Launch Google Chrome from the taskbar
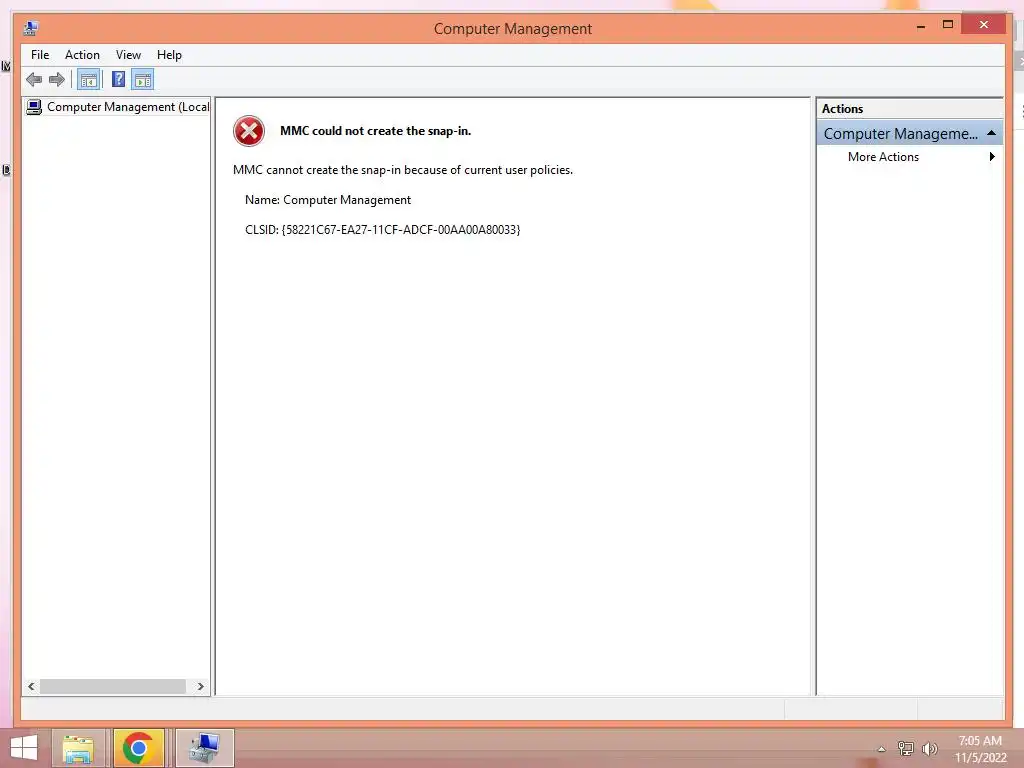 click(138, 748)
